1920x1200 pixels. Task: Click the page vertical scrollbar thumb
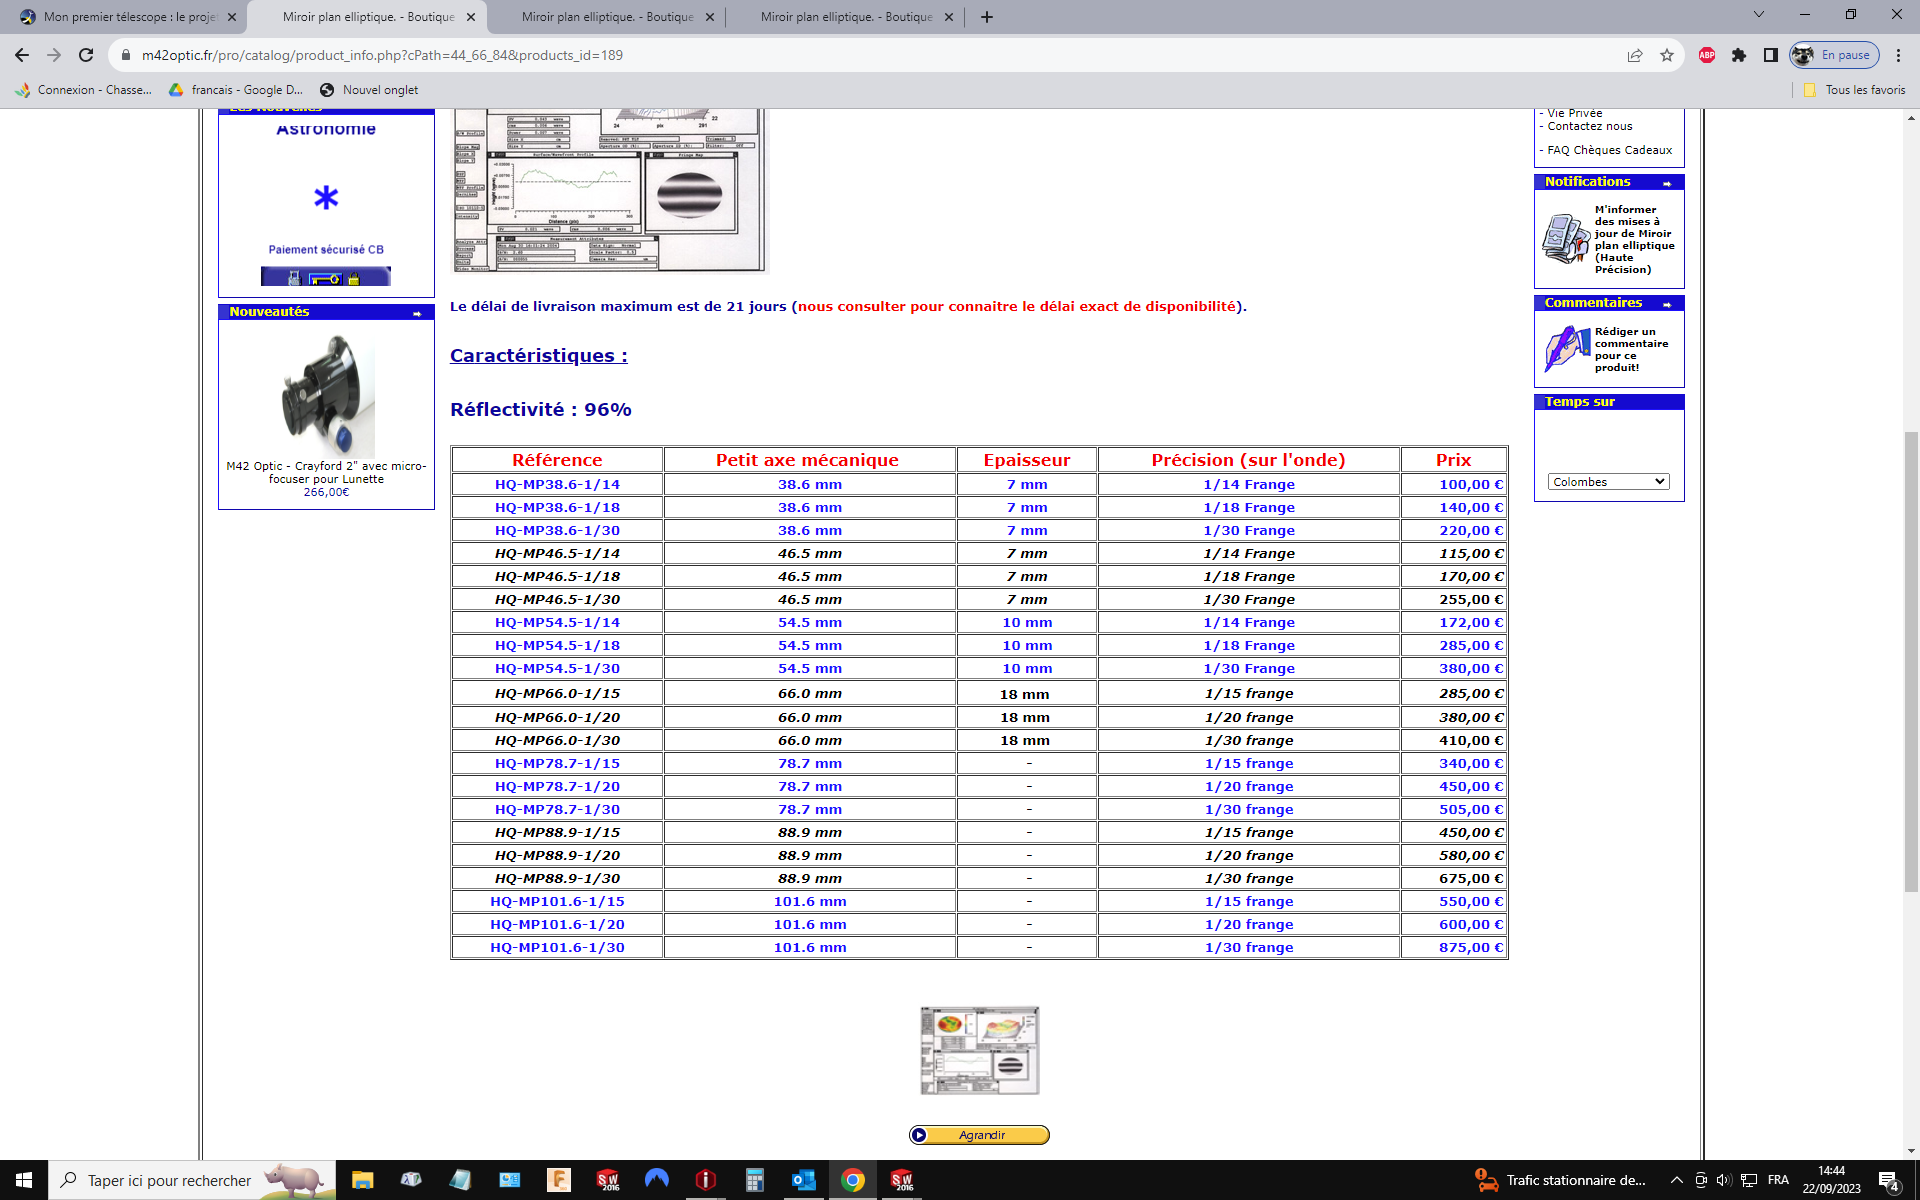(x=1911, y=660)
